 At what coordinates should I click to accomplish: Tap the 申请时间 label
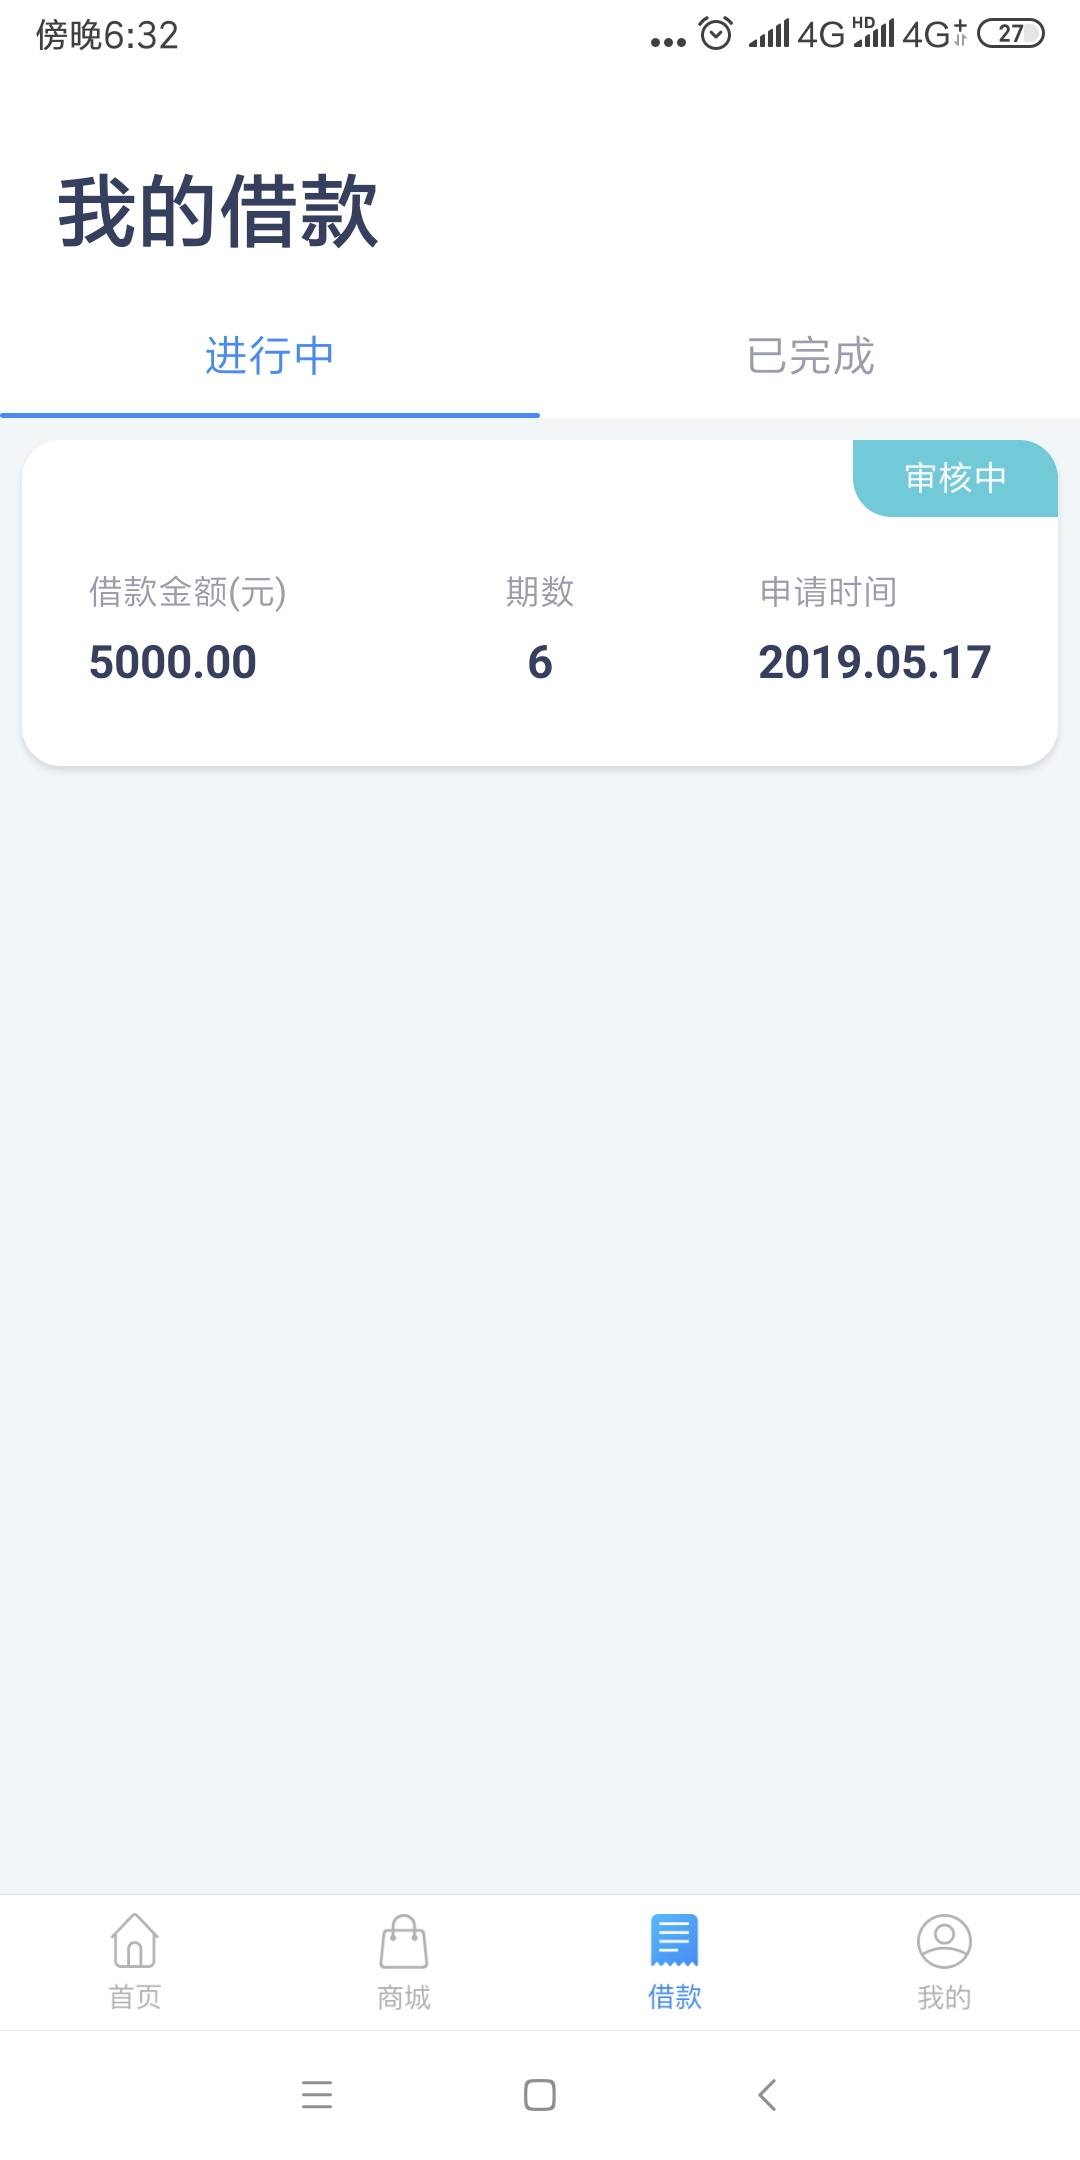(x=828, y=592)
